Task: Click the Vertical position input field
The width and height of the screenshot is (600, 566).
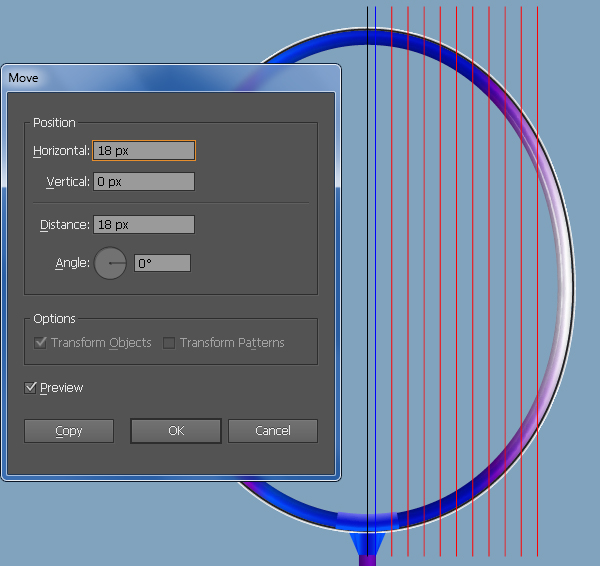Action: (144, 181)
